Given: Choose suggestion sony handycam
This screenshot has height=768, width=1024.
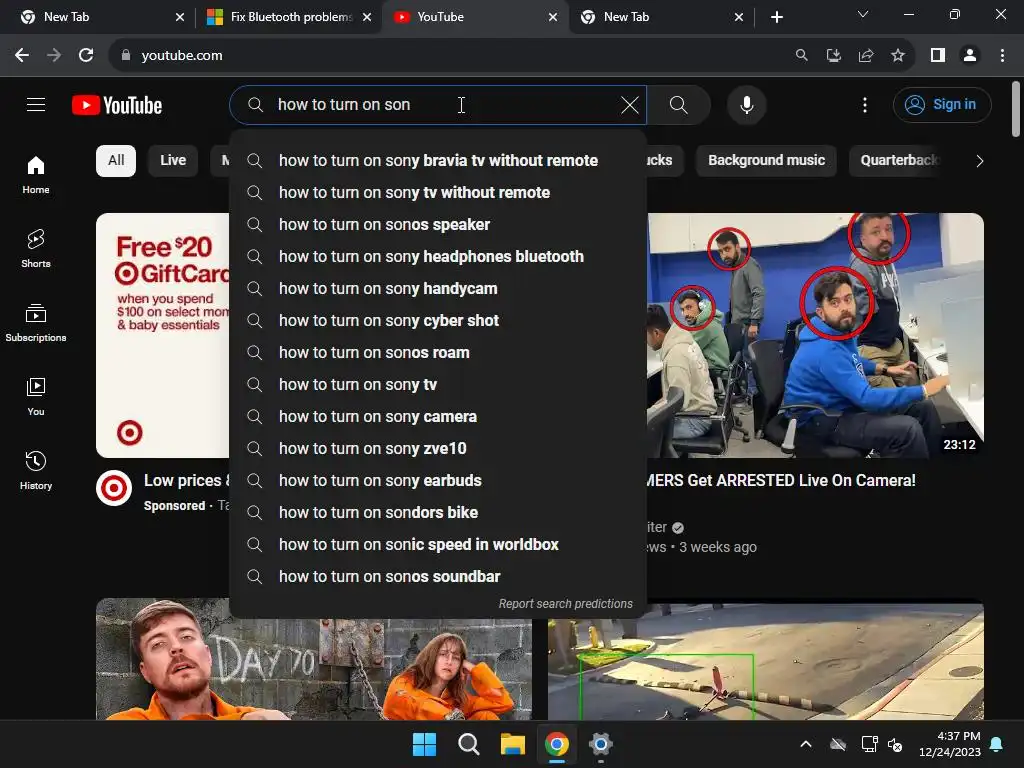Looking at the screenshot, I should click(438, 289).
